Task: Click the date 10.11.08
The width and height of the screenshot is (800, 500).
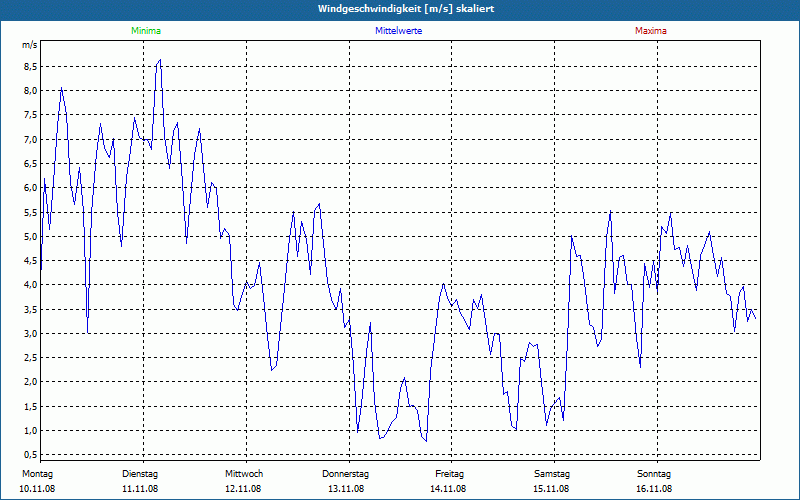Action: (x=37, y=489)
